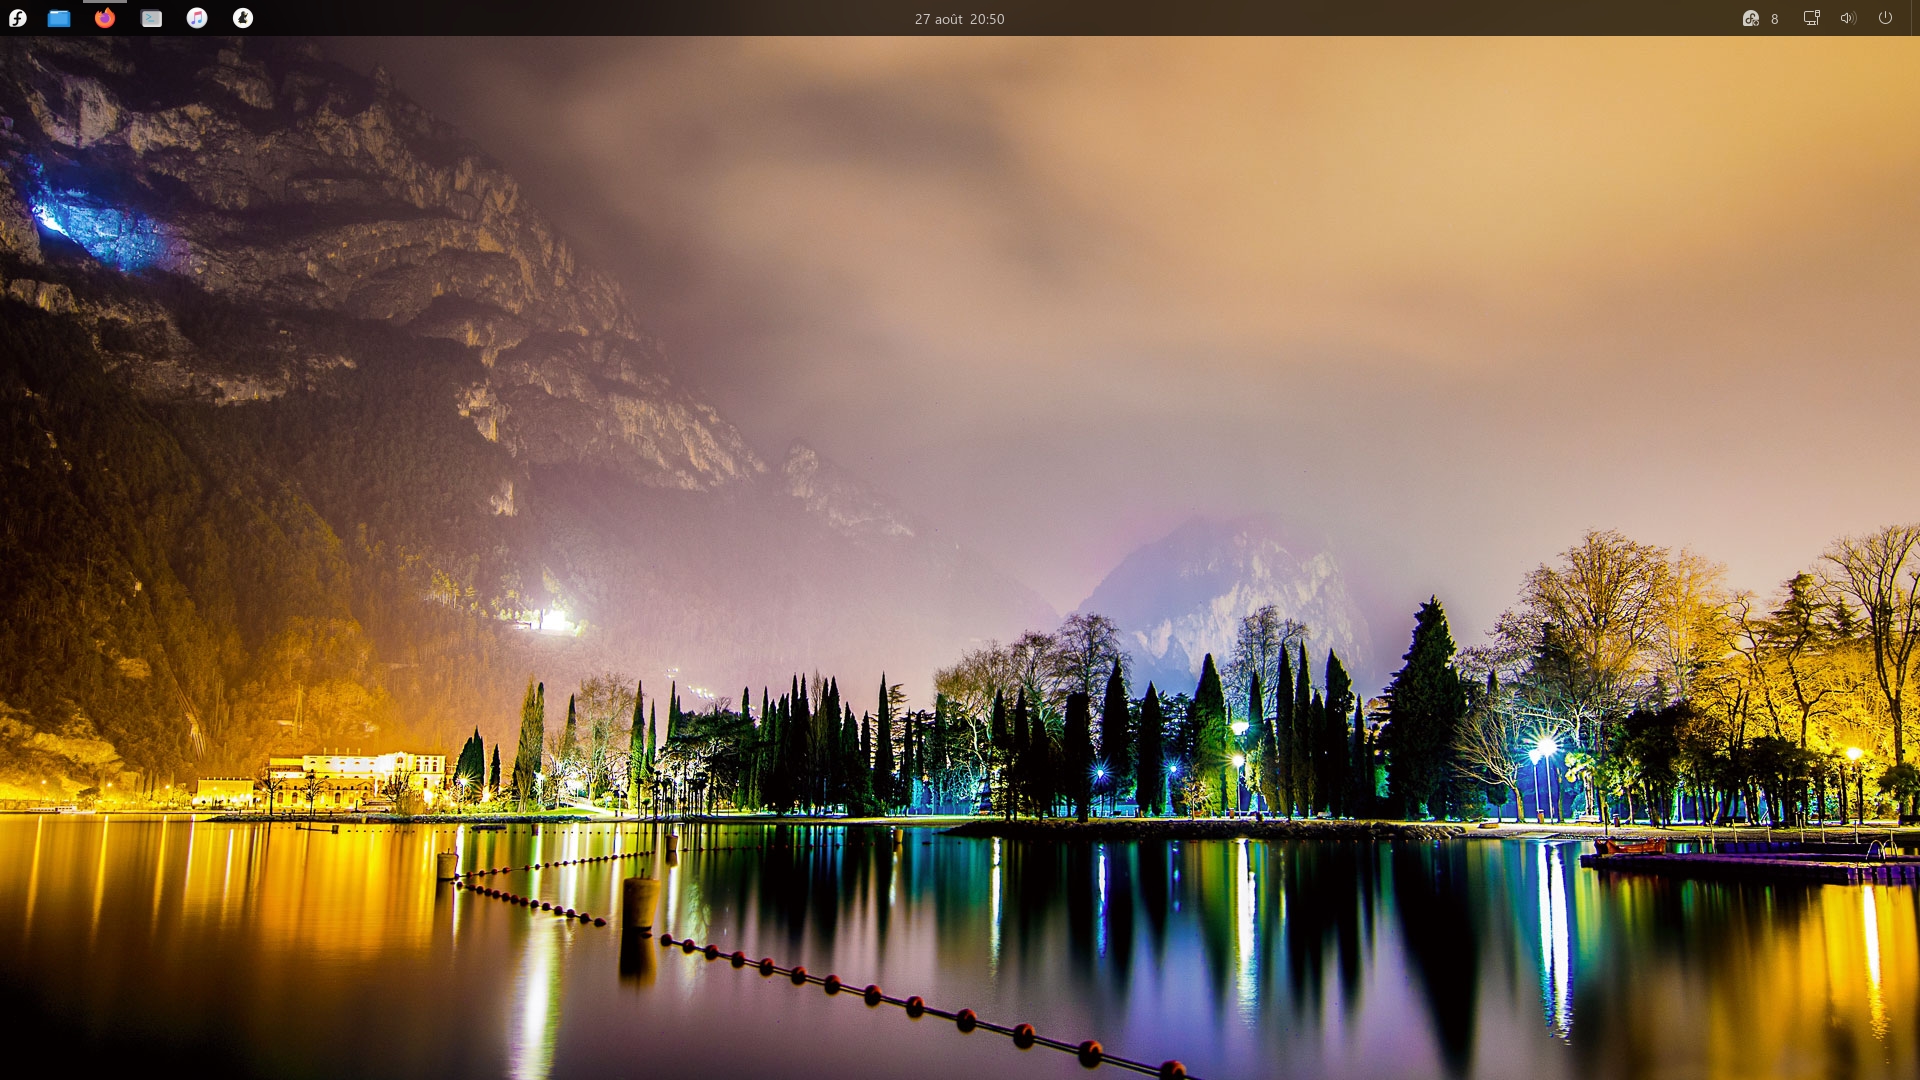1920x1080 pixels.
Task: Click the wired network status icon
Action: (1811, 18)
